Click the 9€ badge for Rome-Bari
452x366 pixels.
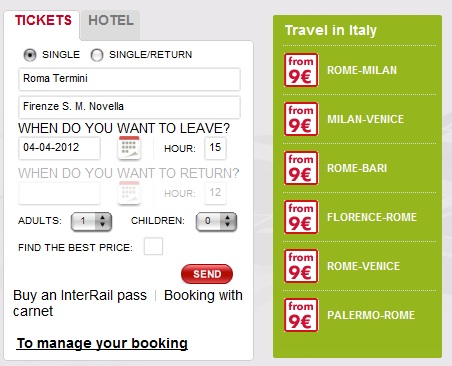point(301,168)
